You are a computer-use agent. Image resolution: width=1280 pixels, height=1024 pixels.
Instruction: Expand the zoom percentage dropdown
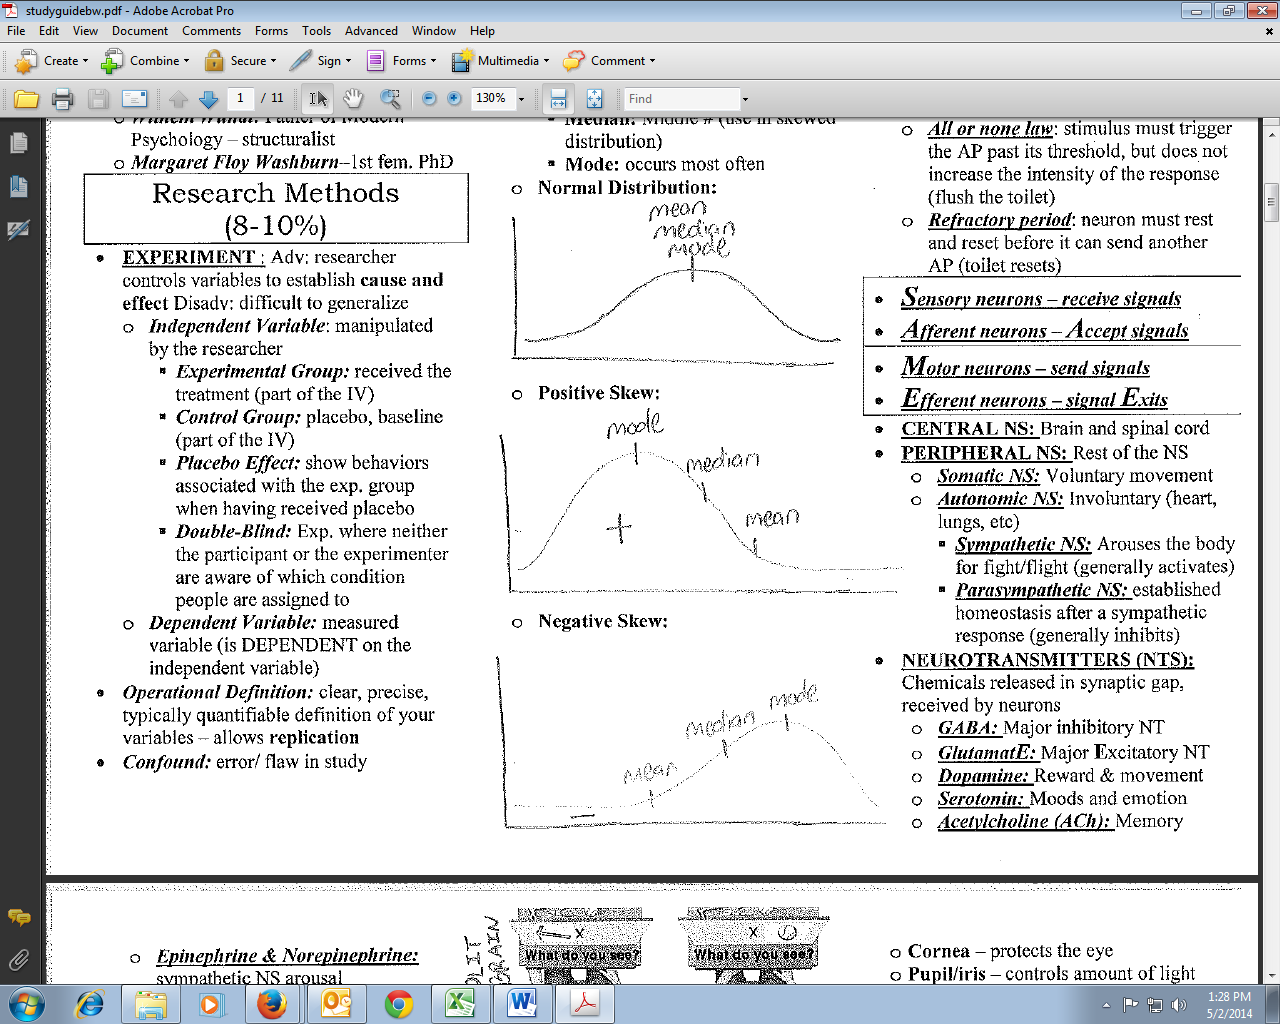tap(521, 99)
